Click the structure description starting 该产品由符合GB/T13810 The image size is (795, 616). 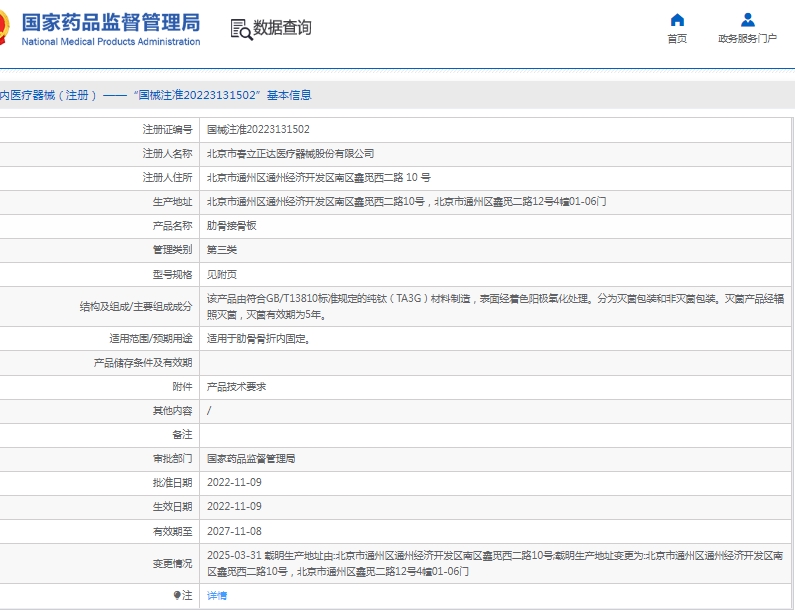tap(495, 306)
